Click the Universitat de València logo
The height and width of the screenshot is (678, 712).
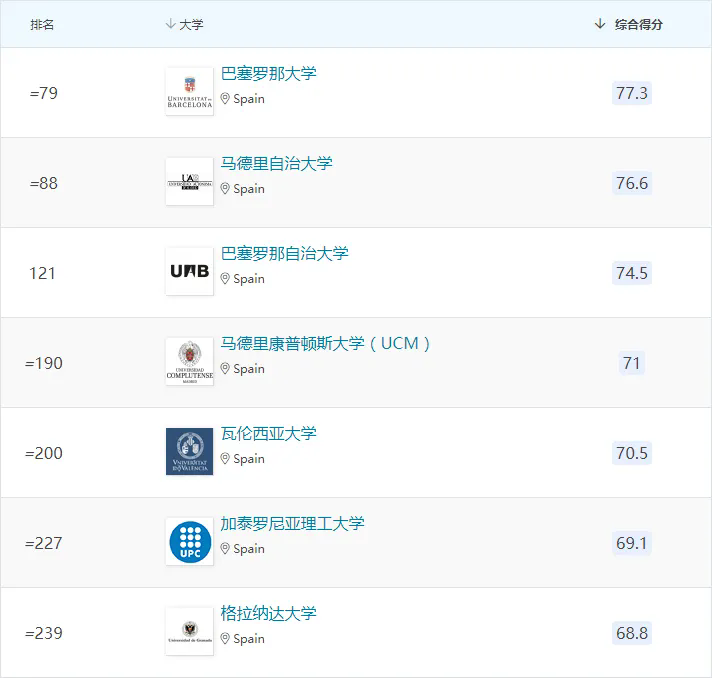click(x=189, y=451)
